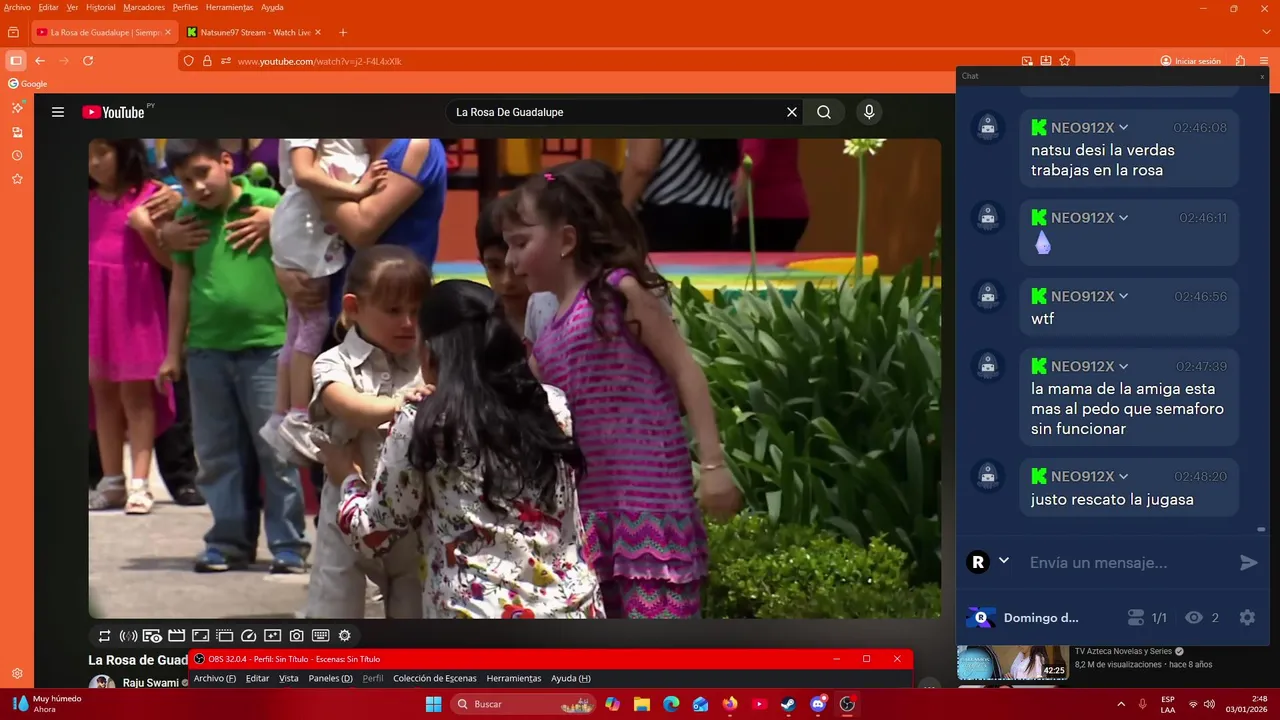
Task: Click the video filters sparkle icon
Action: (x=273, y=636)
